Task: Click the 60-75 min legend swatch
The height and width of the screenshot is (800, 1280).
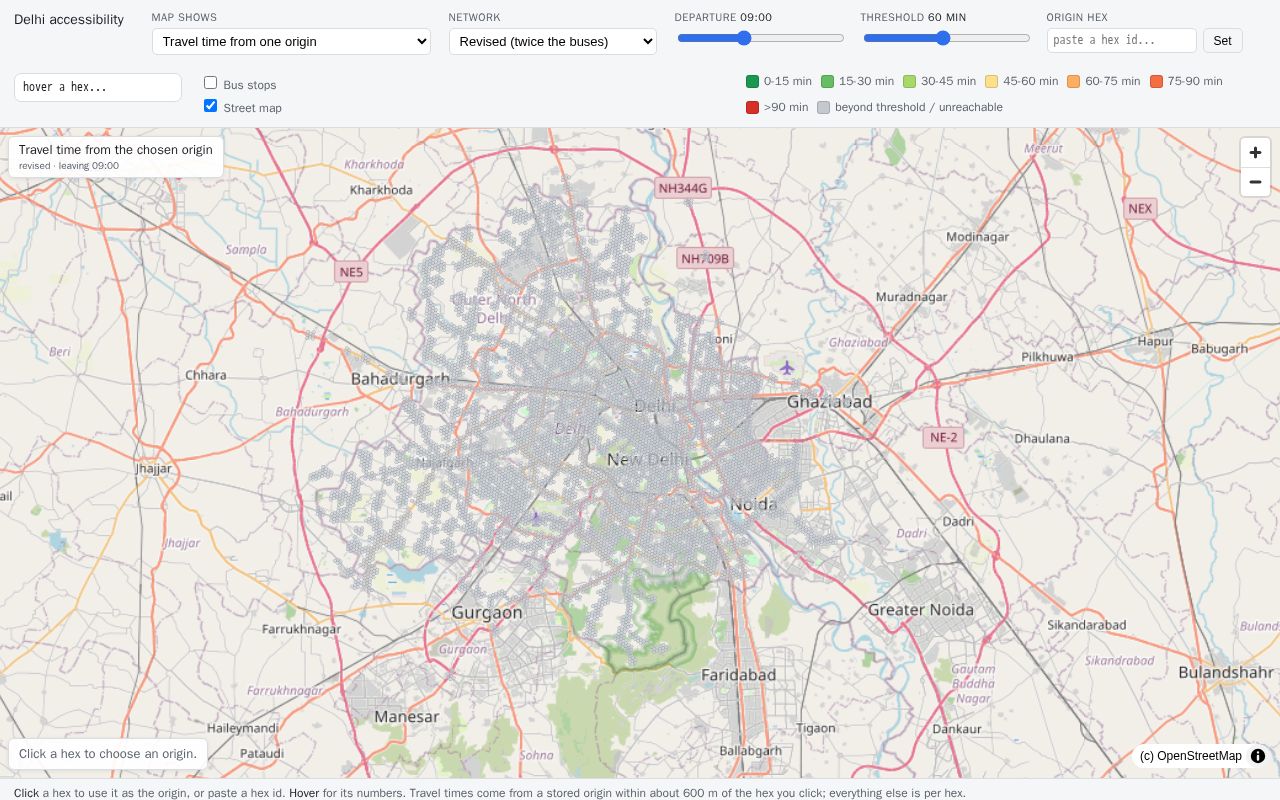Action: 1073,81
